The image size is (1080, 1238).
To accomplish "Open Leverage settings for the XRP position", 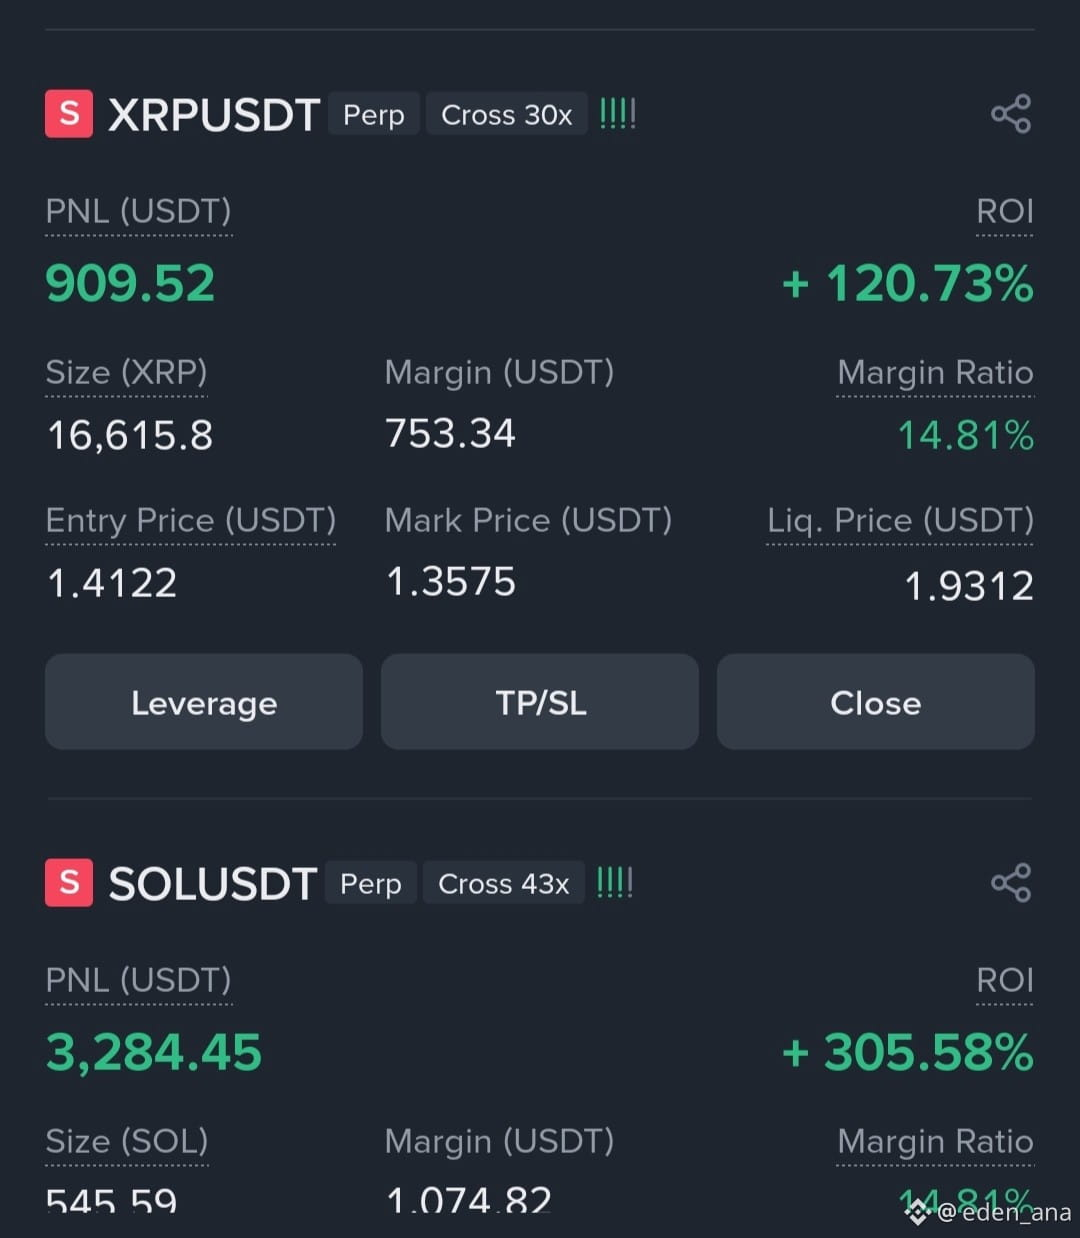I will coord(204,702).
